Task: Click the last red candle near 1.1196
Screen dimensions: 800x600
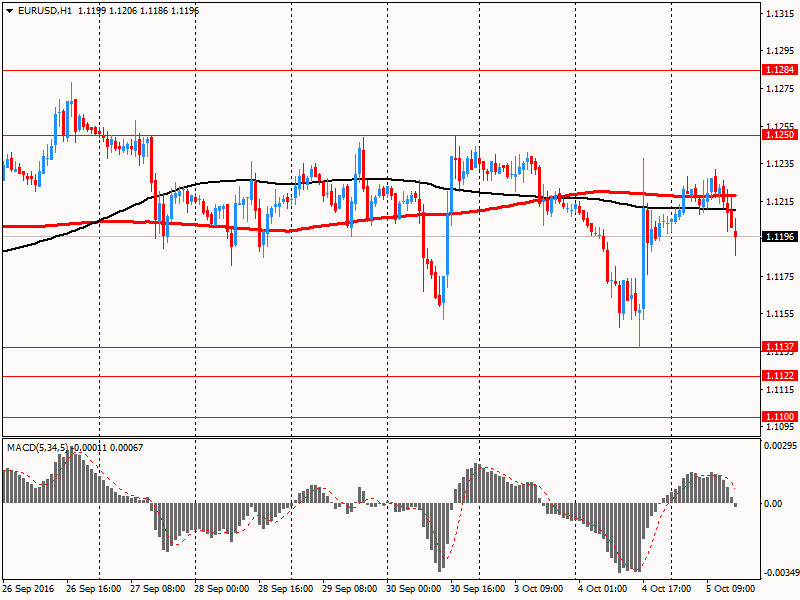Action: pos(736,236)
